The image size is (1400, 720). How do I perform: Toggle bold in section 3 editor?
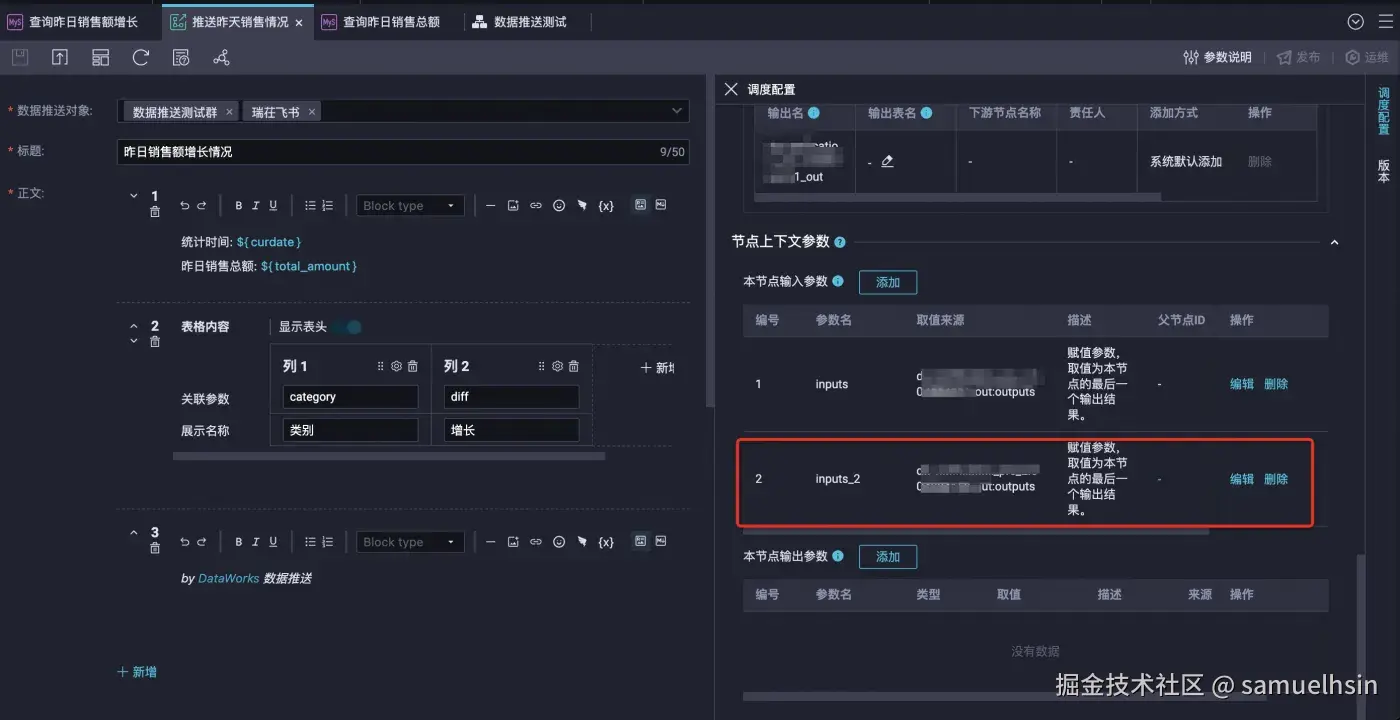(239, 542)
